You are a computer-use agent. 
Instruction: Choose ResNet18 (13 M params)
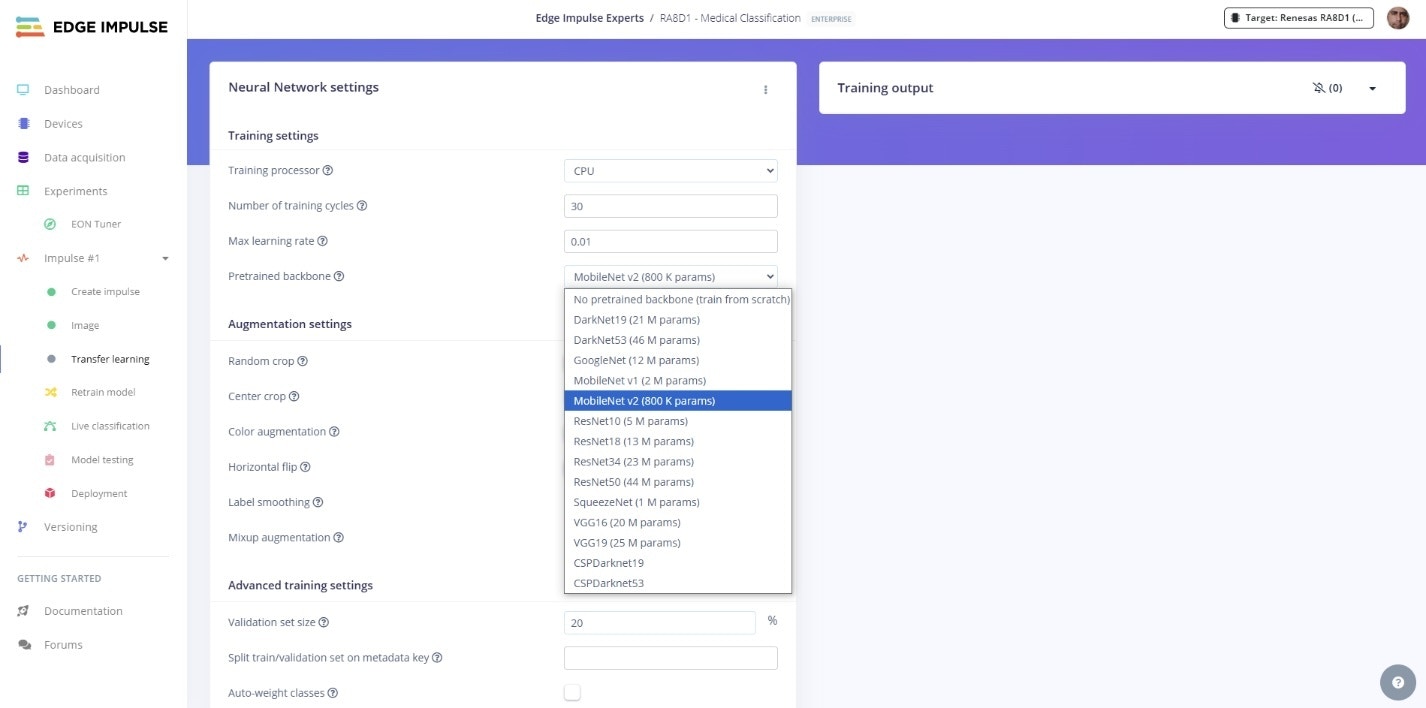coord(678,441)
